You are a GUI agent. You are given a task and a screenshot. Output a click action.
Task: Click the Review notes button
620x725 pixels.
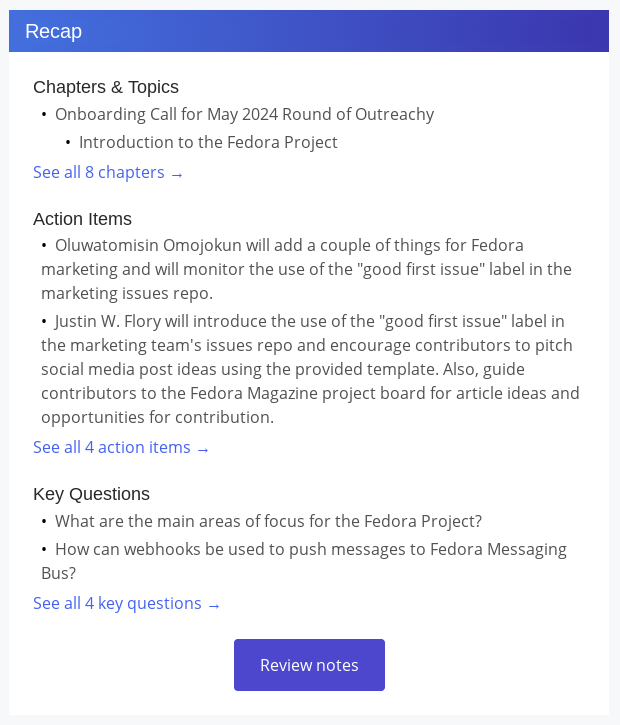(309, 665)
